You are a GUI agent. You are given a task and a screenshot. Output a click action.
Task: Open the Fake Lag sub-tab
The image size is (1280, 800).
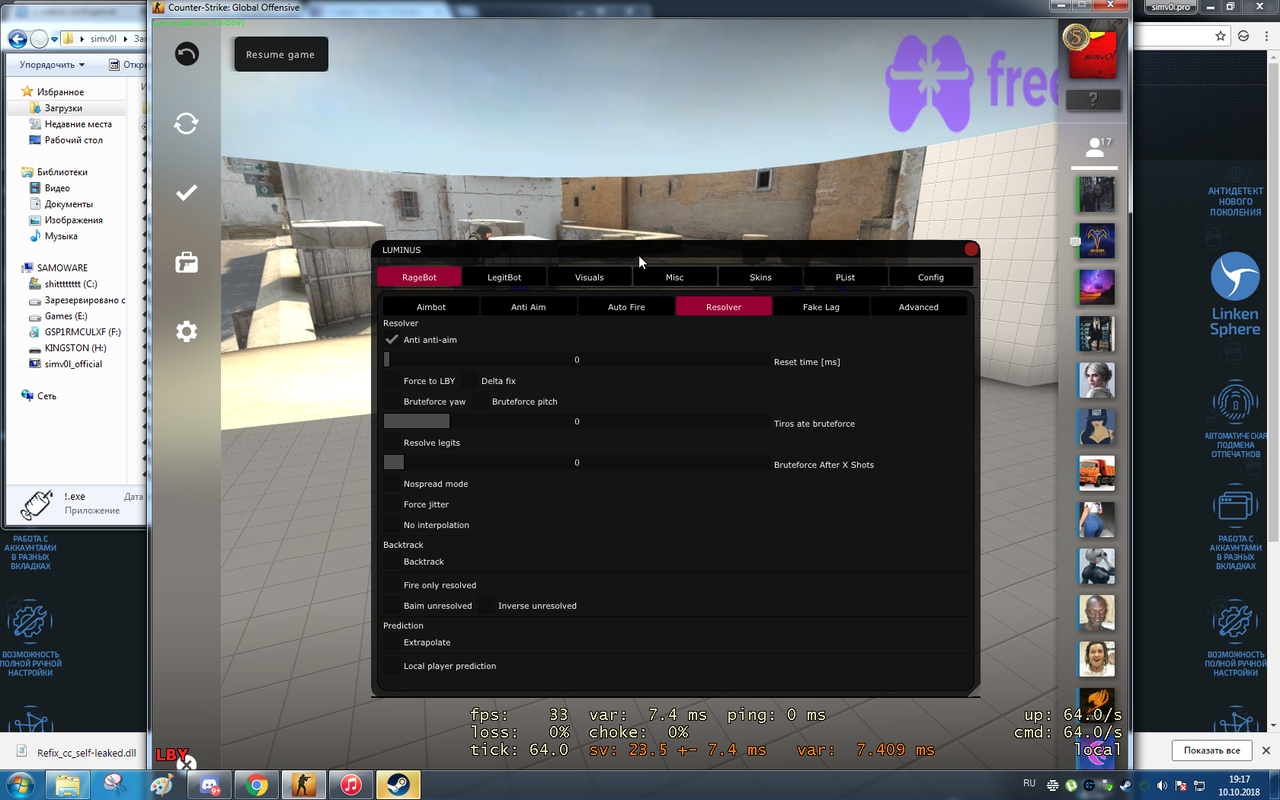tap(820, 307)
